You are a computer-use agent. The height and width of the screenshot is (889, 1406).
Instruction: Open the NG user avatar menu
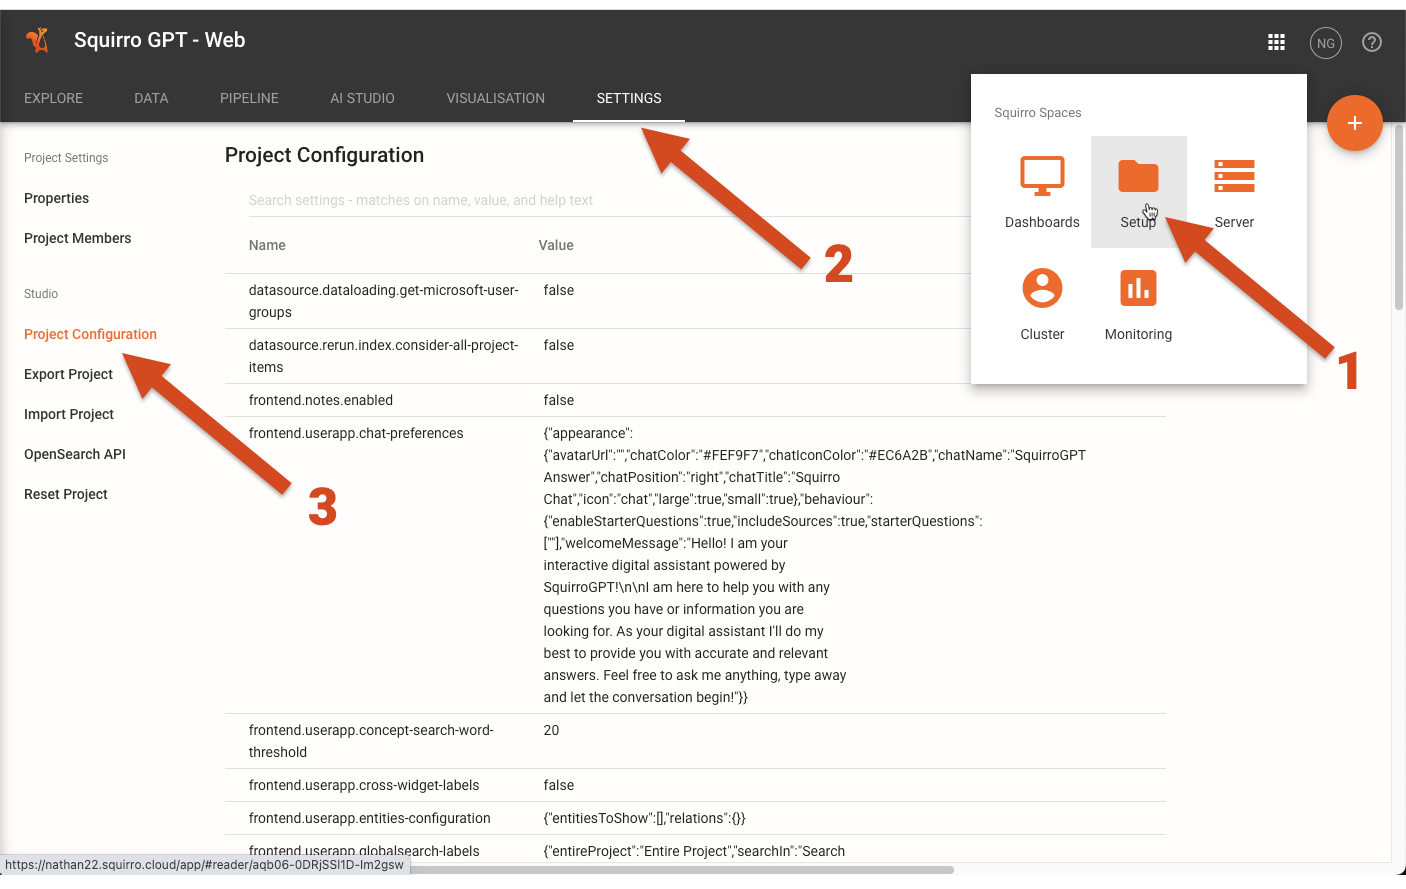pos(1326,43)
